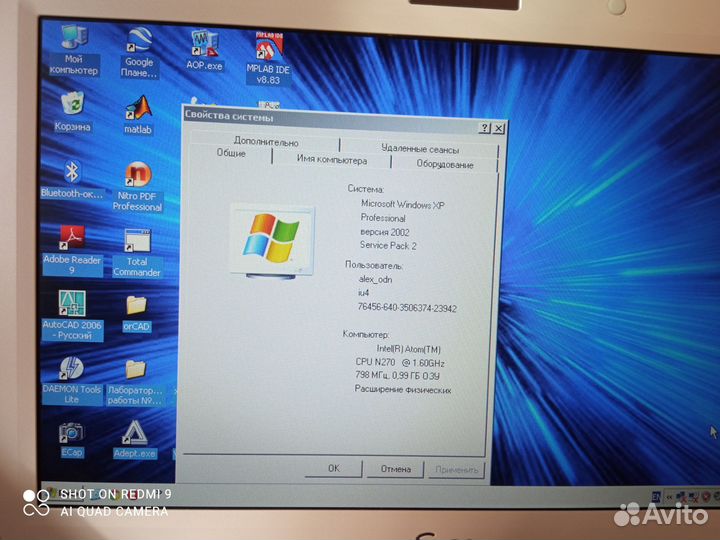This screenshot has width=720, height=540.
Task: Select the ECap camera icon
Action: (72, 440)
